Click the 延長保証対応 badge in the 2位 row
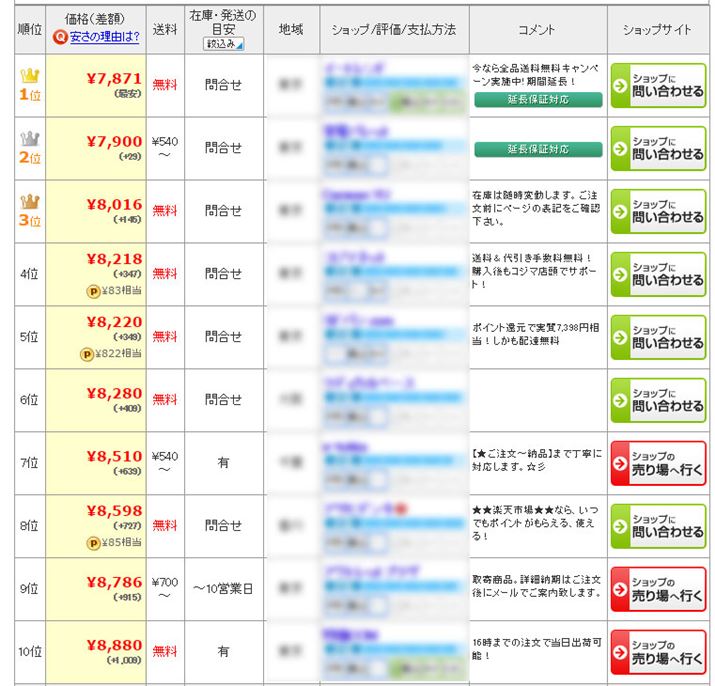 (x=538, y=149)
